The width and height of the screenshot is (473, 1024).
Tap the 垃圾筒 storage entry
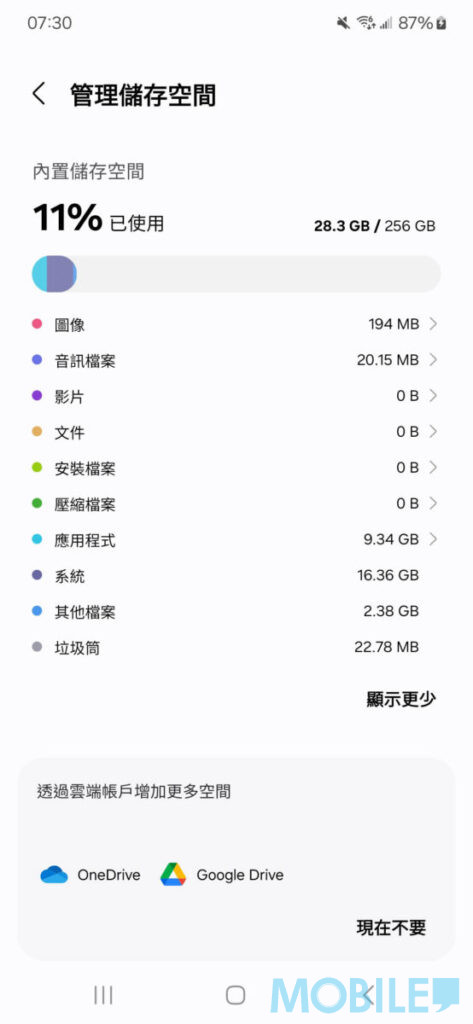[x=236, y=647]
